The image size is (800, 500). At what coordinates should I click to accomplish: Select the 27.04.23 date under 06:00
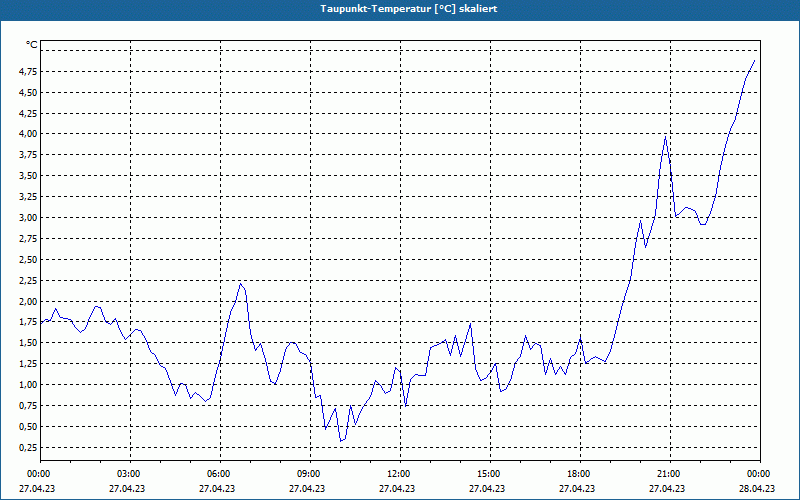click(217, 488)
